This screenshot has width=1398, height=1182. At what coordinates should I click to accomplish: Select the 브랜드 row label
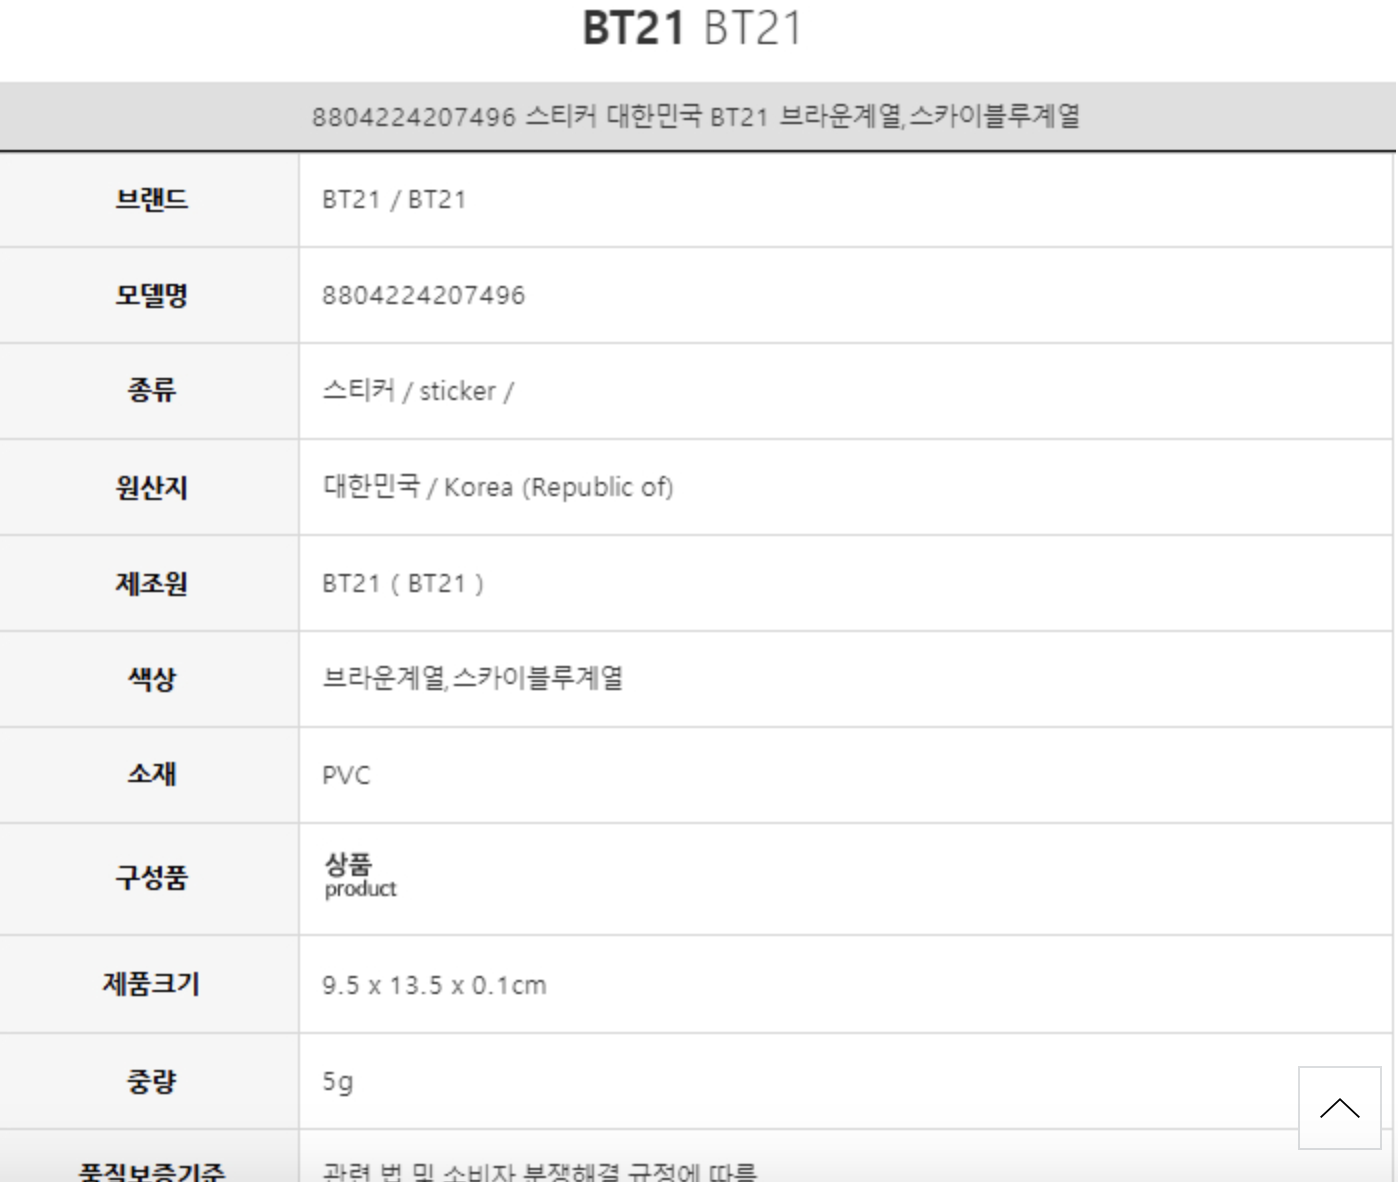[151, 199]
